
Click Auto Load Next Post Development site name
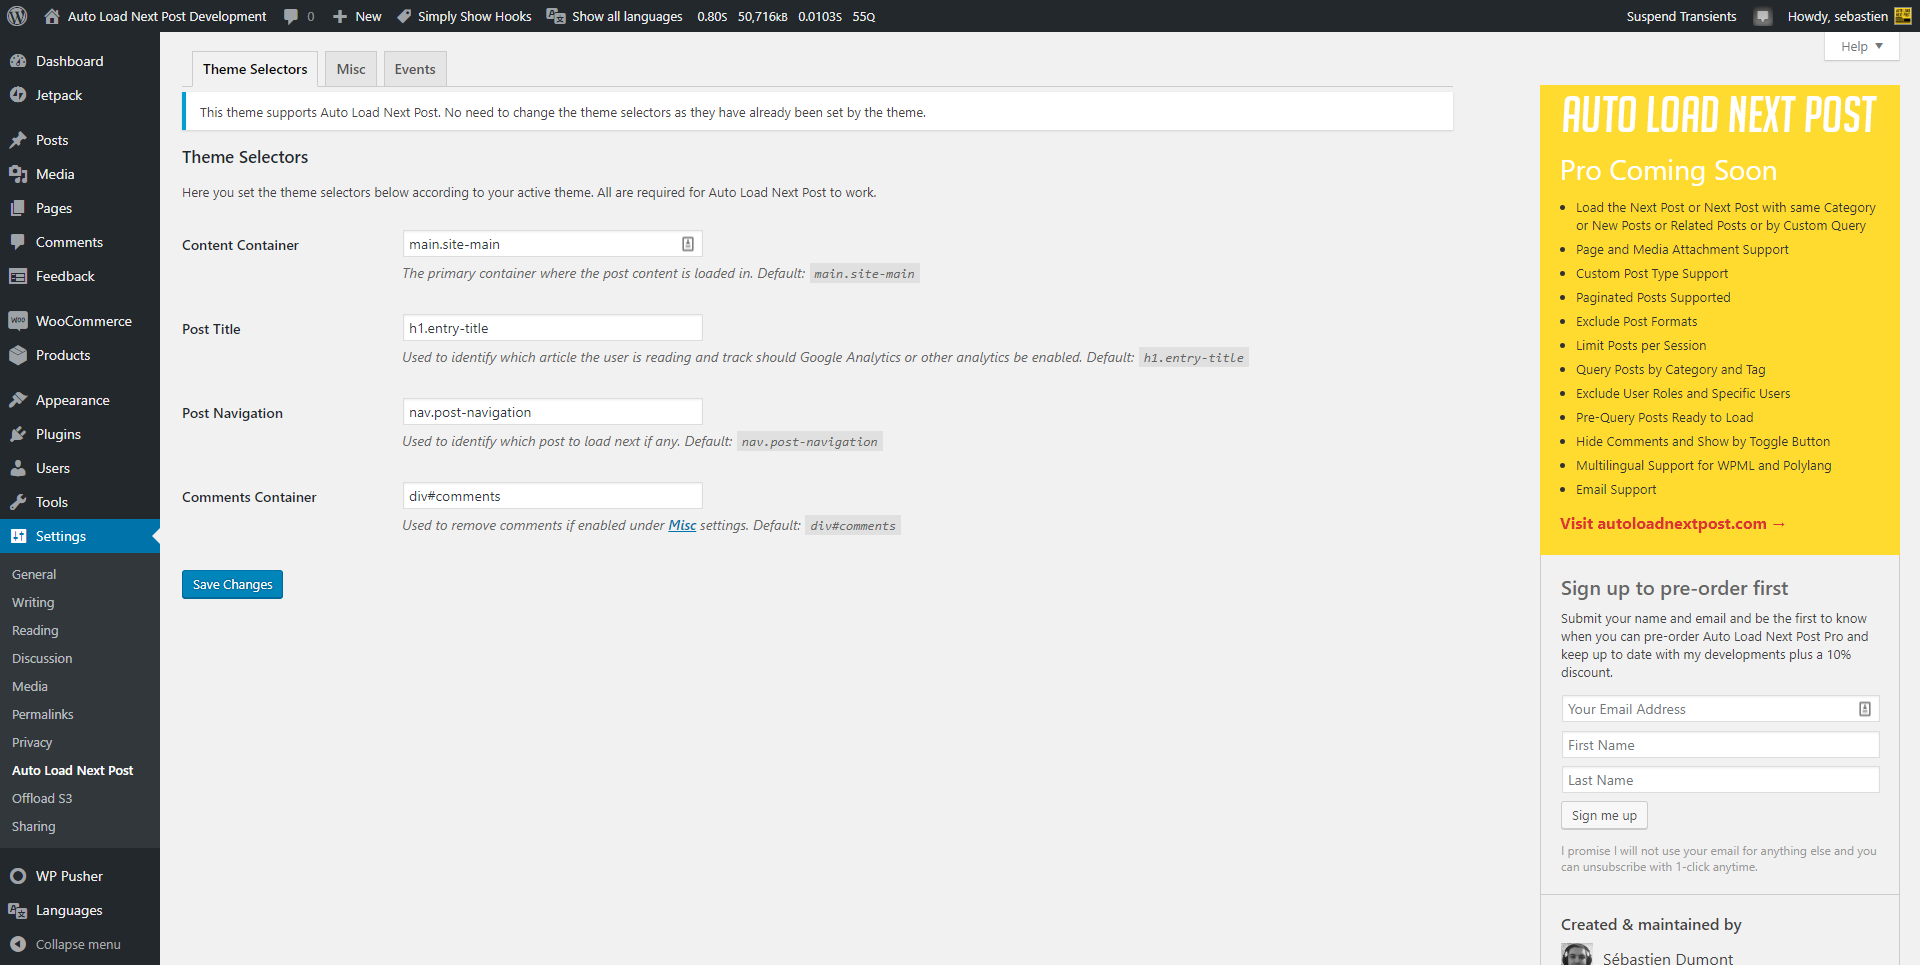(167, 16)
